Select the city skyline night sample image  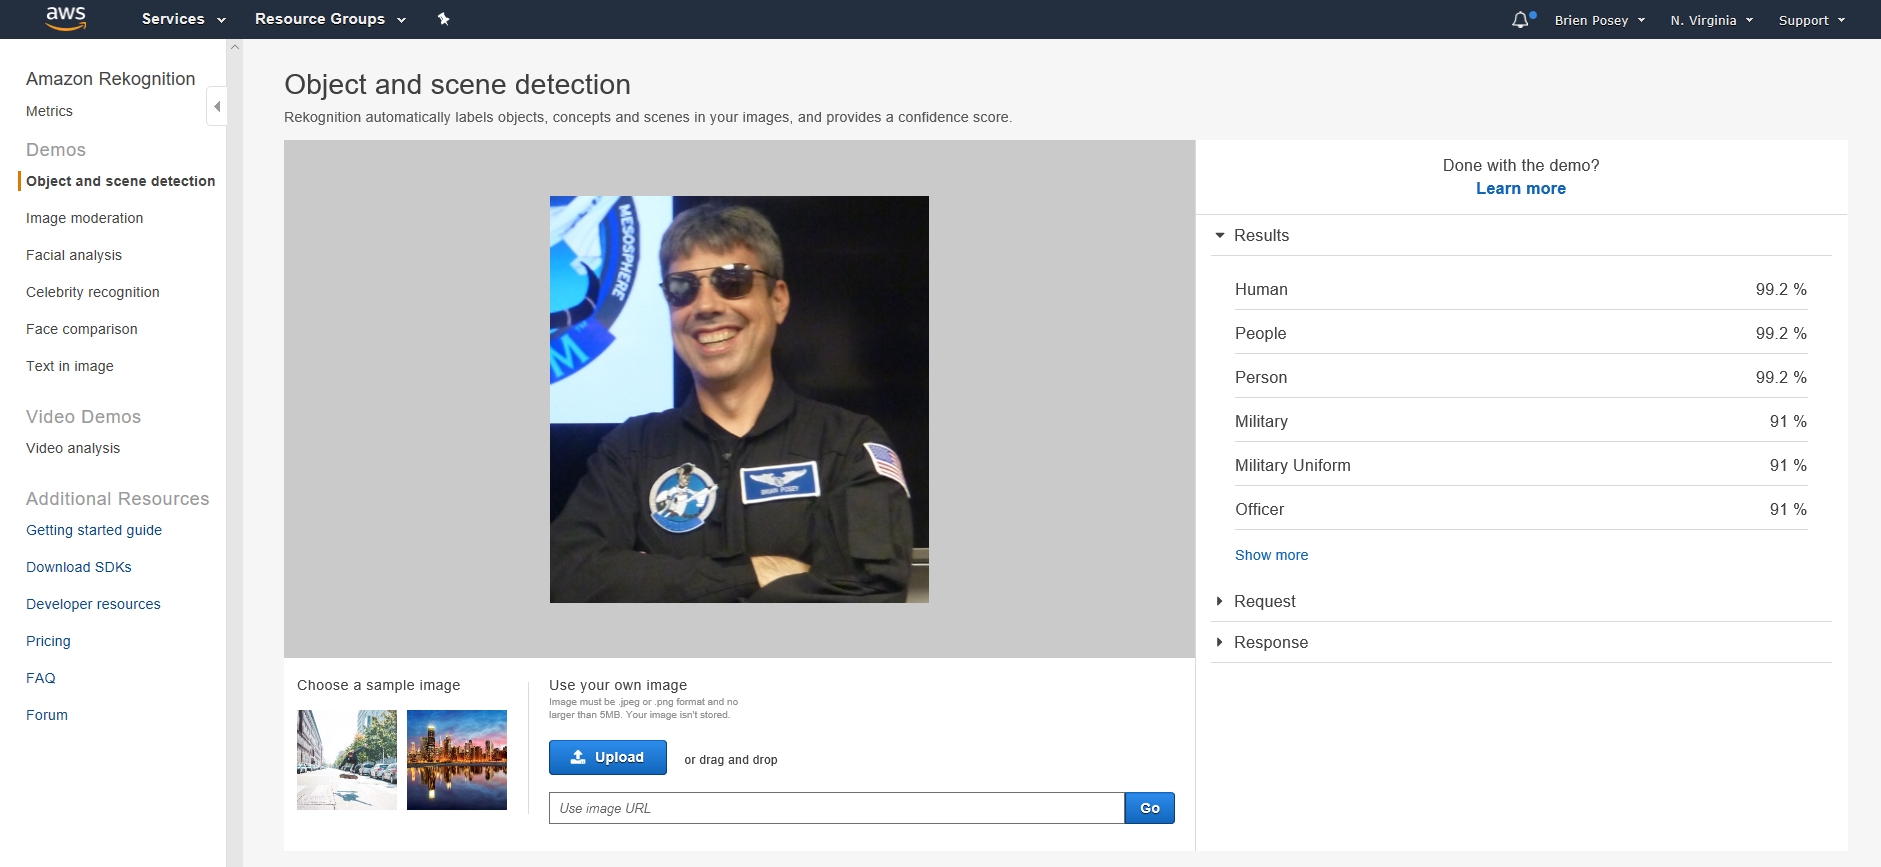tap(457, 760)
